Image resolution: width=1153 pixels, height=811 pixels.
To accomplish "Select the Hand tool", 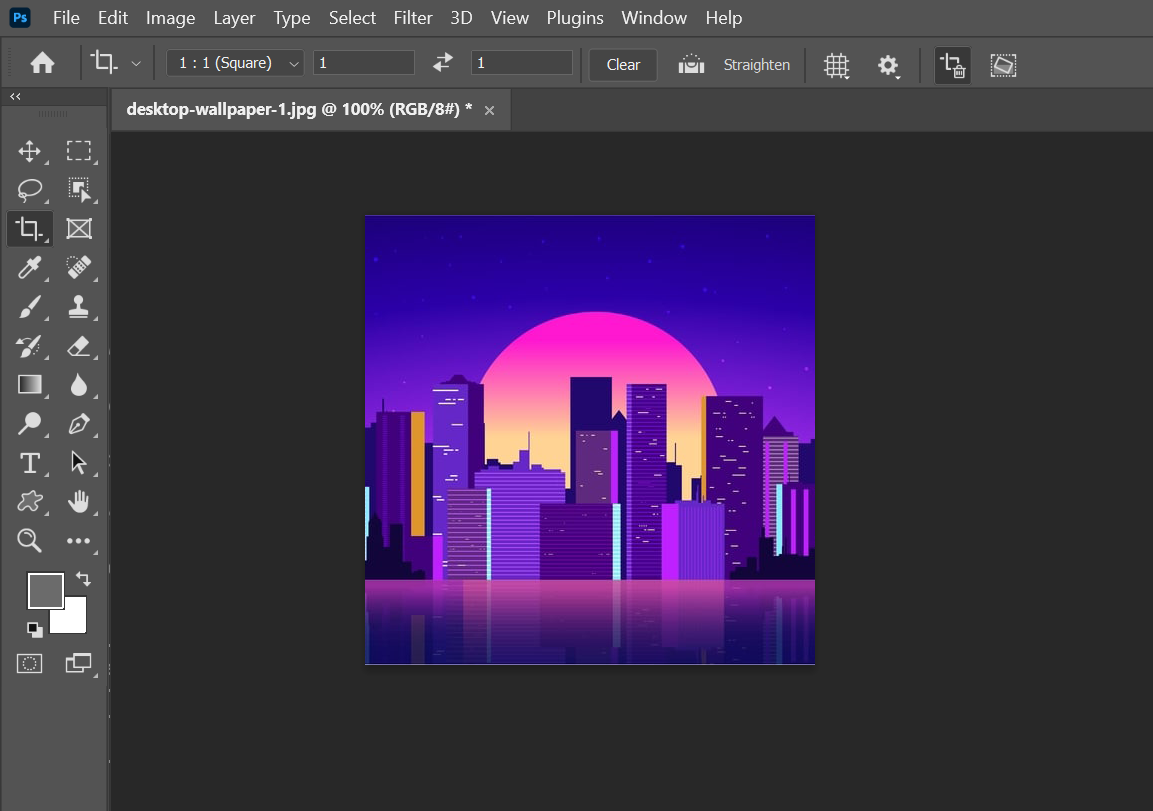I will [x=79, y=502].
